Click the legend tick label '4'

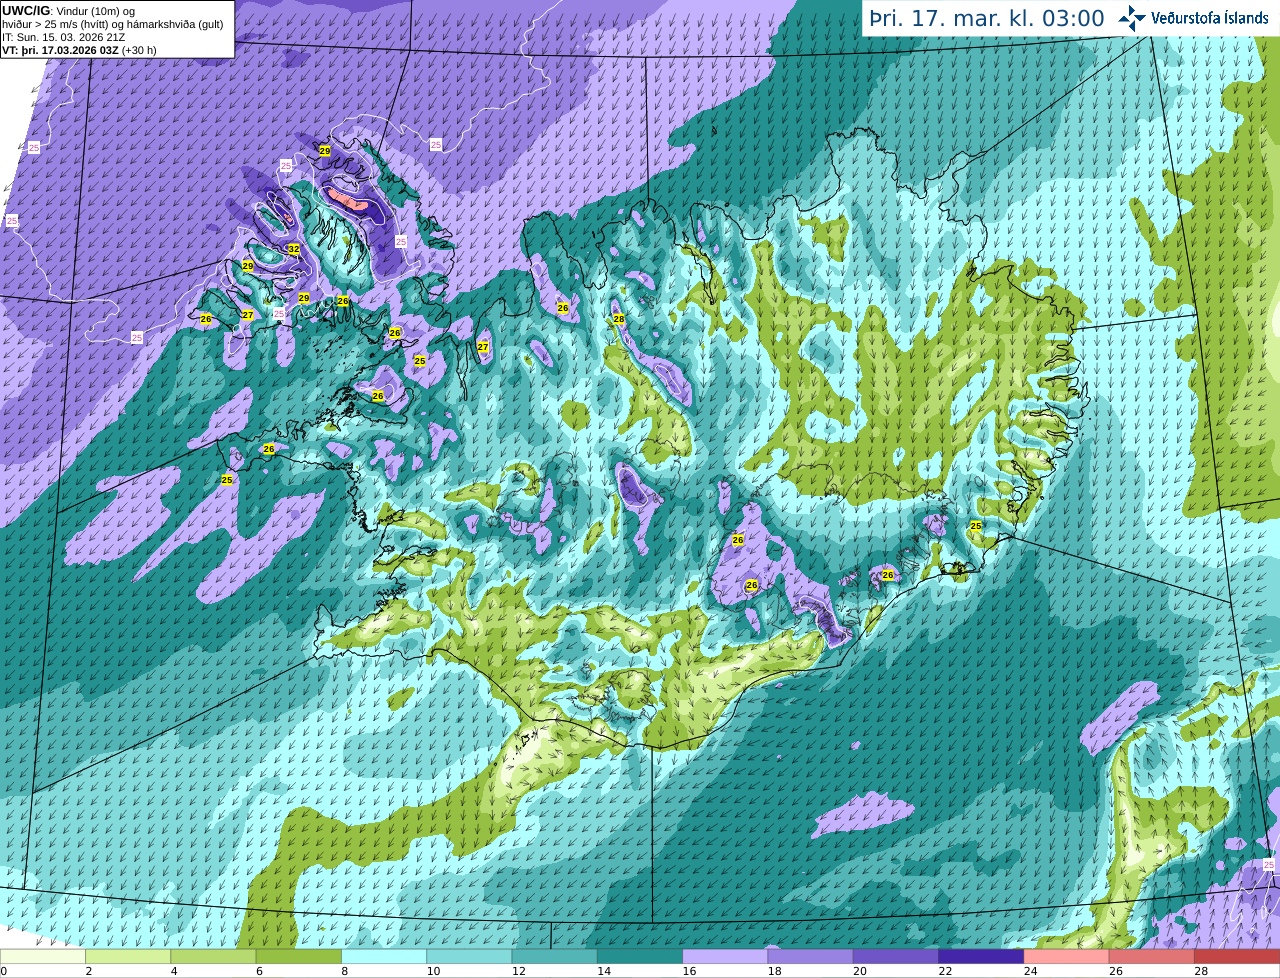[173, 970]
